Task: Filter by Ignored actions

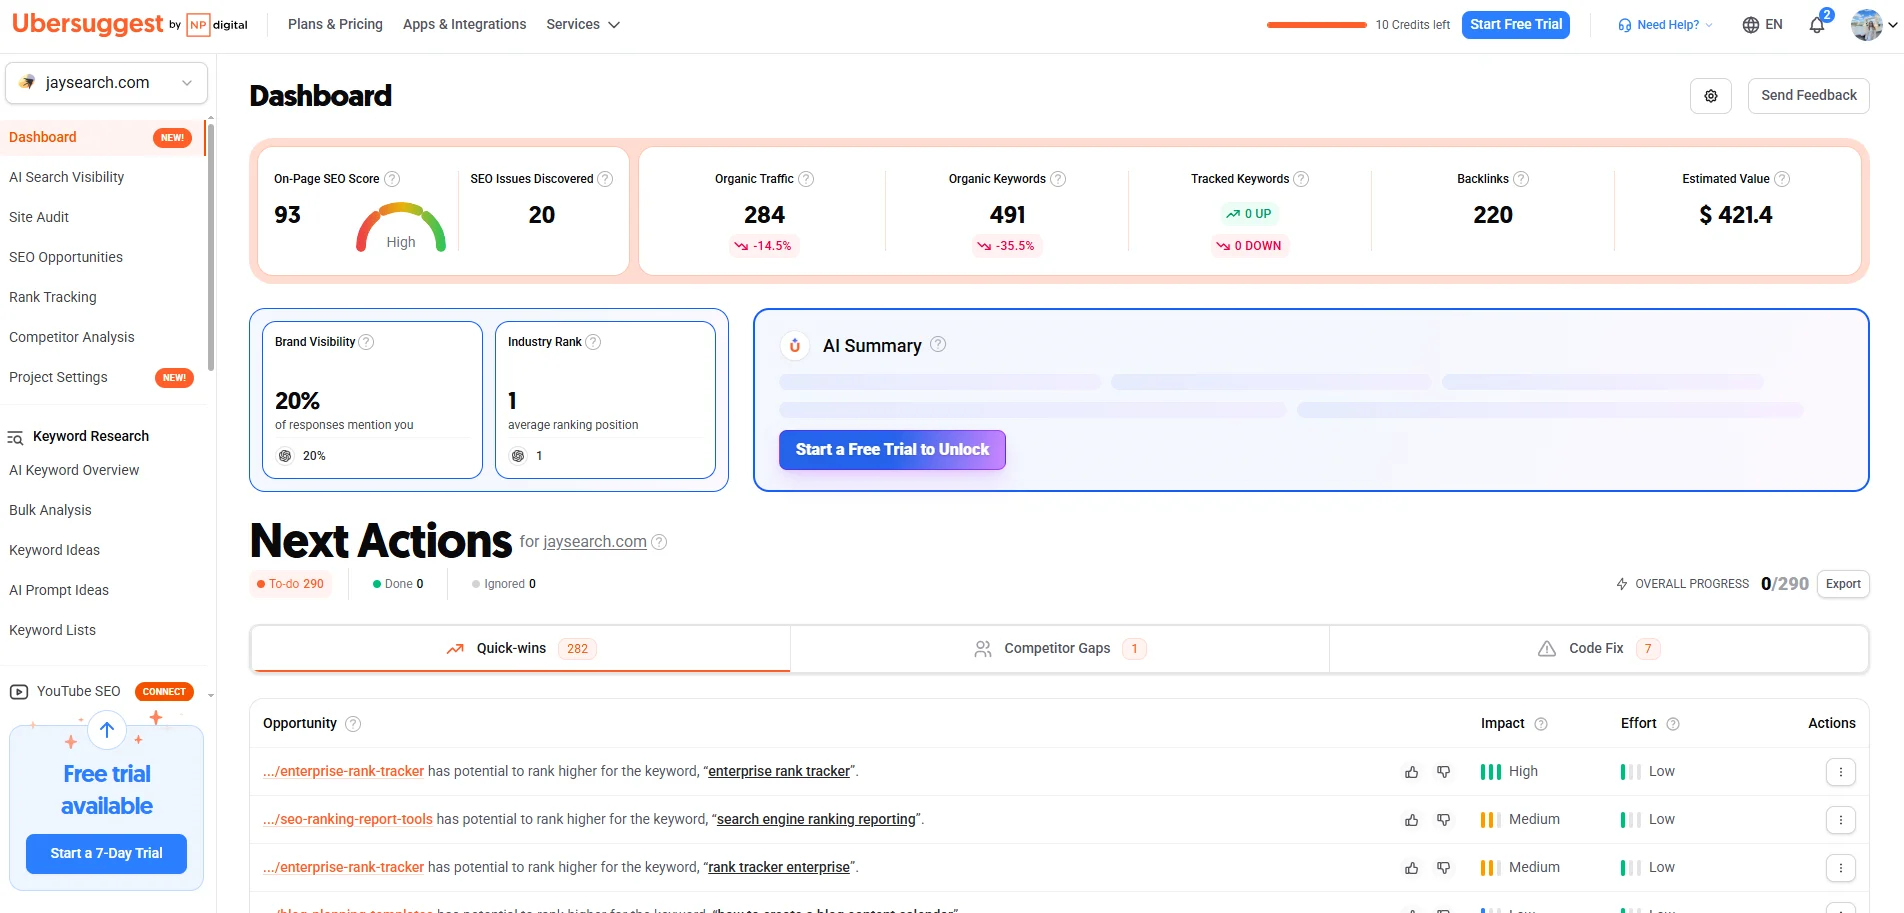Action: (x=504, y=584)
